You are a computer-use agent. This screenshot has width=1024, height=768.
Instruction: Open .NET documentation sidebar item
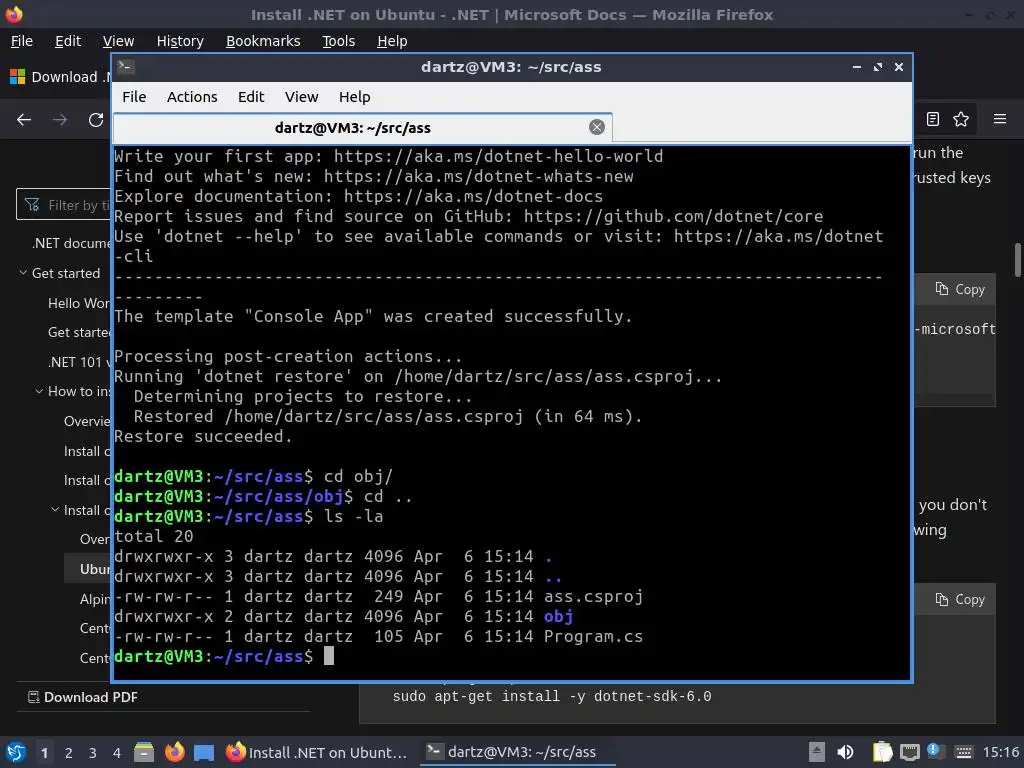(x=71, y=243)
